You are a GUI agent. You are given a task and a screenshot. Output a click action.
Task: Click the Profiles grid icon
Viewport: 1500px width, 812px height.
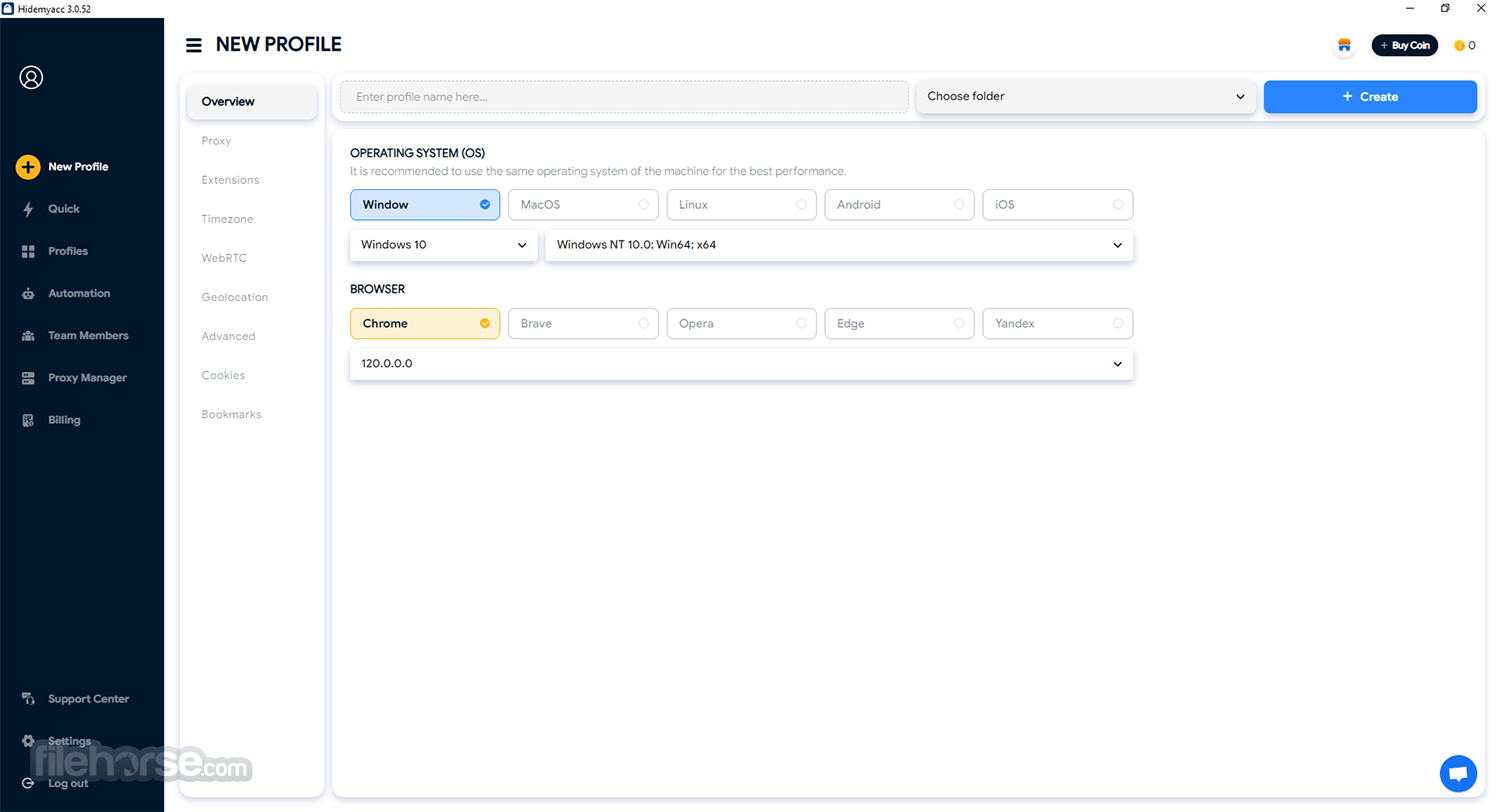tap(28, 251)
